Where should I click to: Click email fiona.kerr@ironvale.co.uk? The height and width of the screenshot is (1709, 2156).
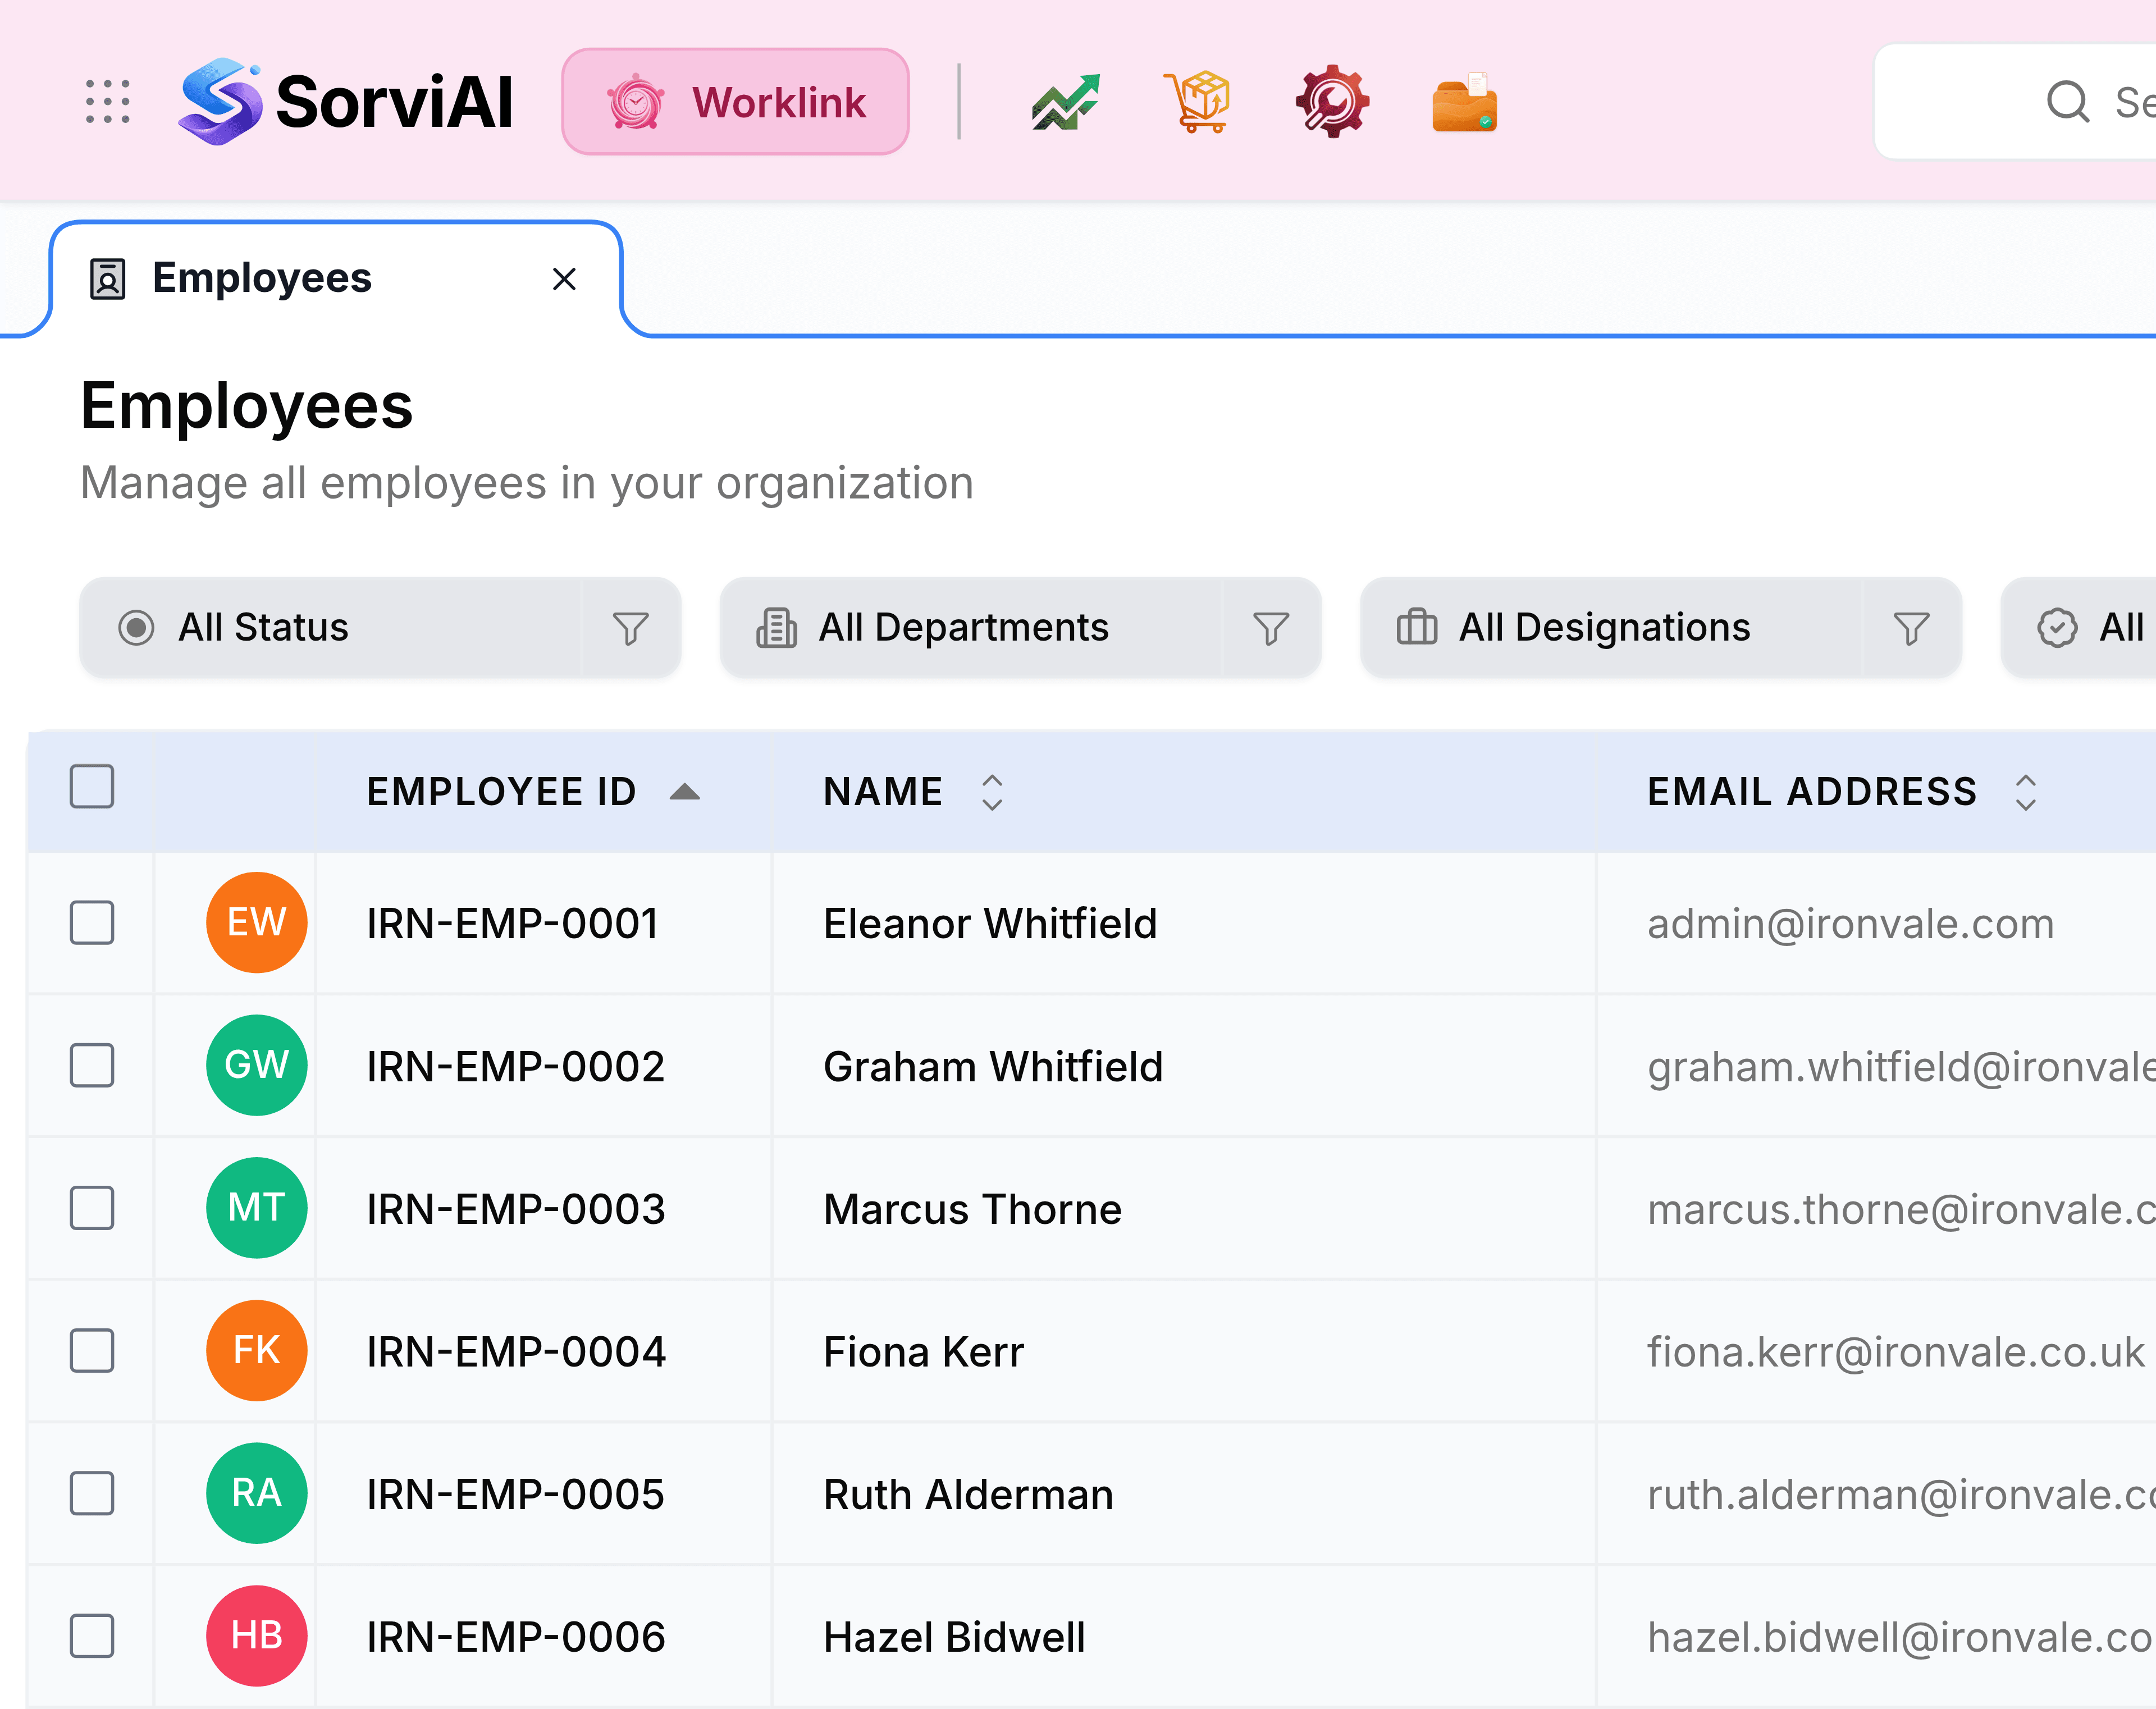1896,1353
